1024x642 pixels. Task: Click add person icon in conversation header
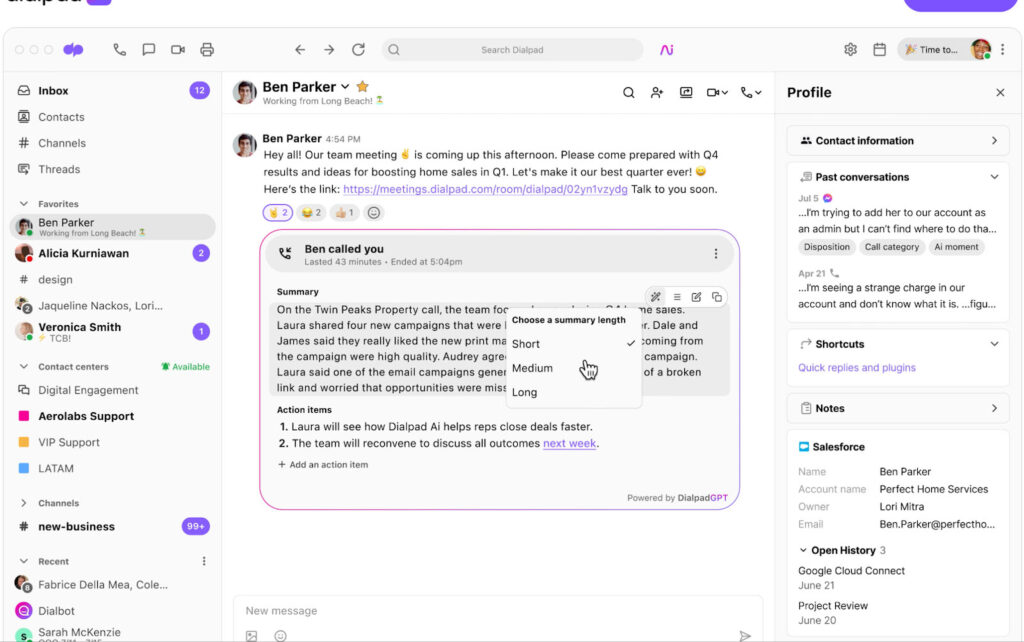tap(657, 92)
